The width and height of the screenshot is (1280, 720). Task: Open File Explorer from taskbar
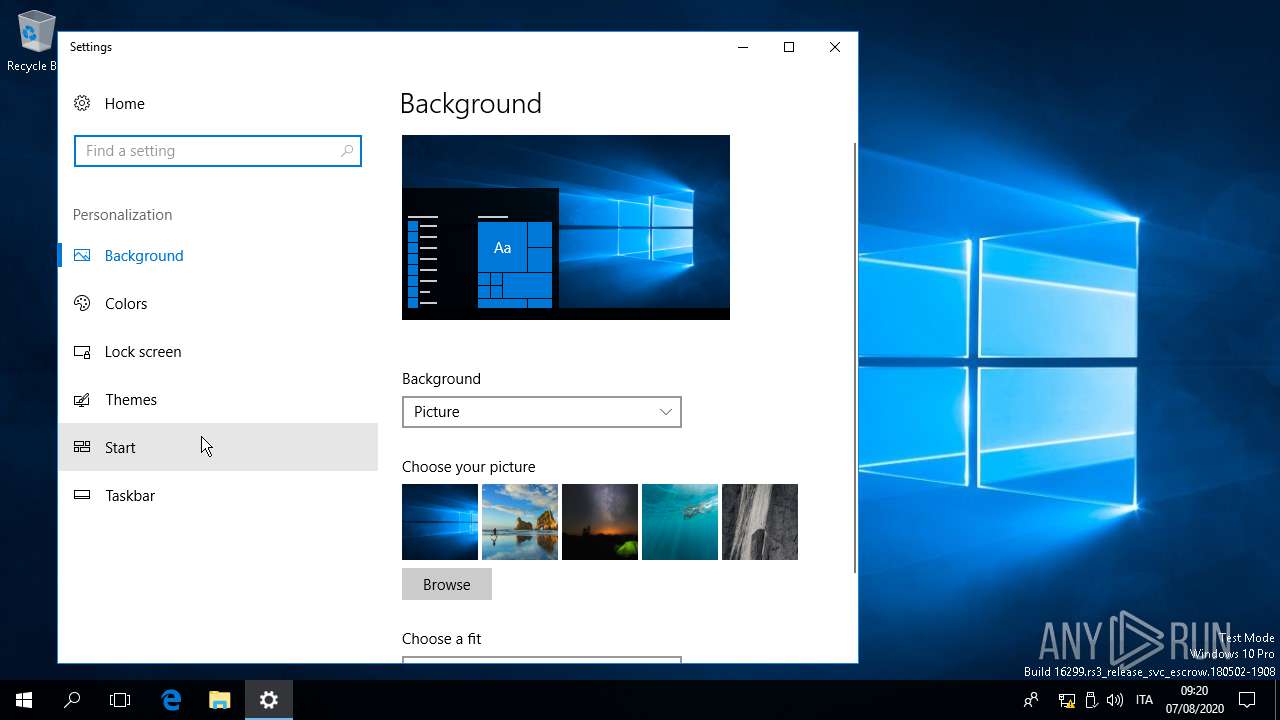[x=220, y=700]
